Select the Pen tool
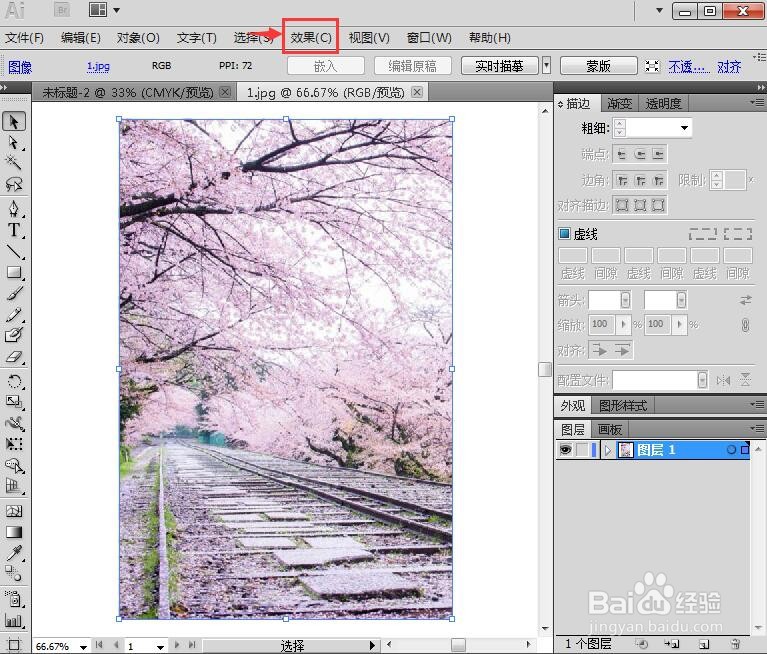The height and width of the screenshot is (654, 767). click(14, 208)
